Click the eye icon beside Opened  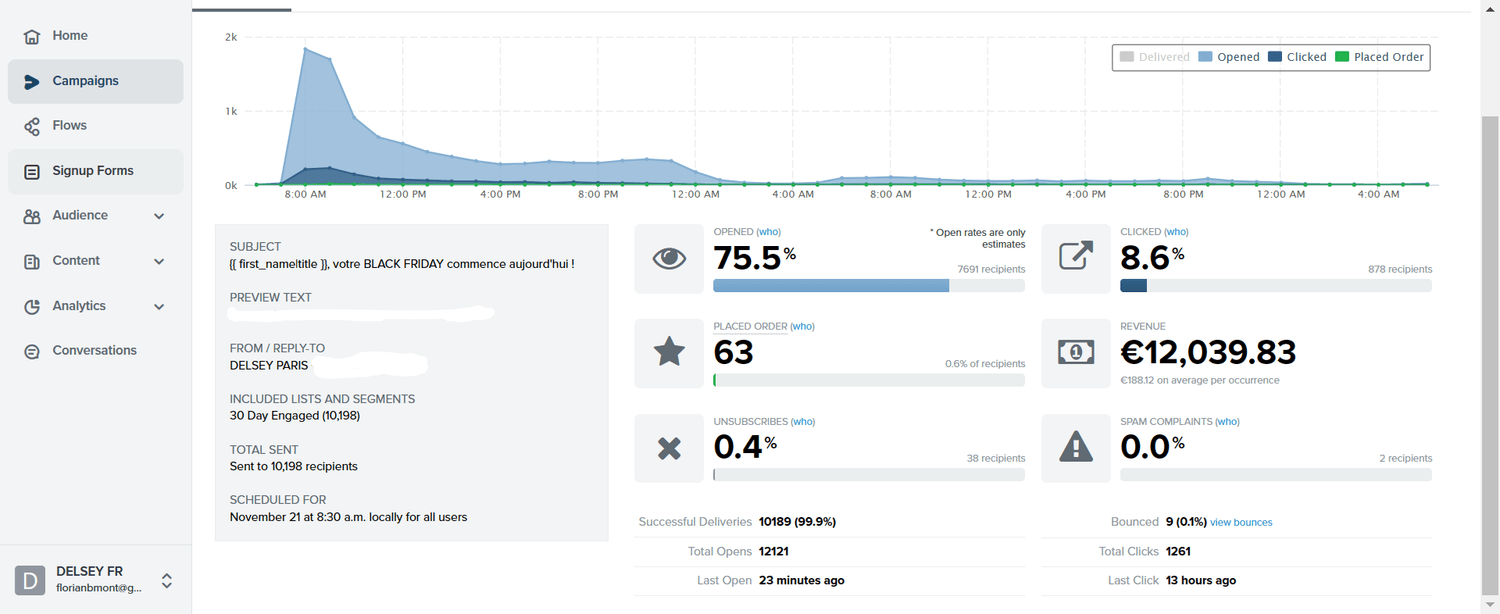tap(669, 258)
